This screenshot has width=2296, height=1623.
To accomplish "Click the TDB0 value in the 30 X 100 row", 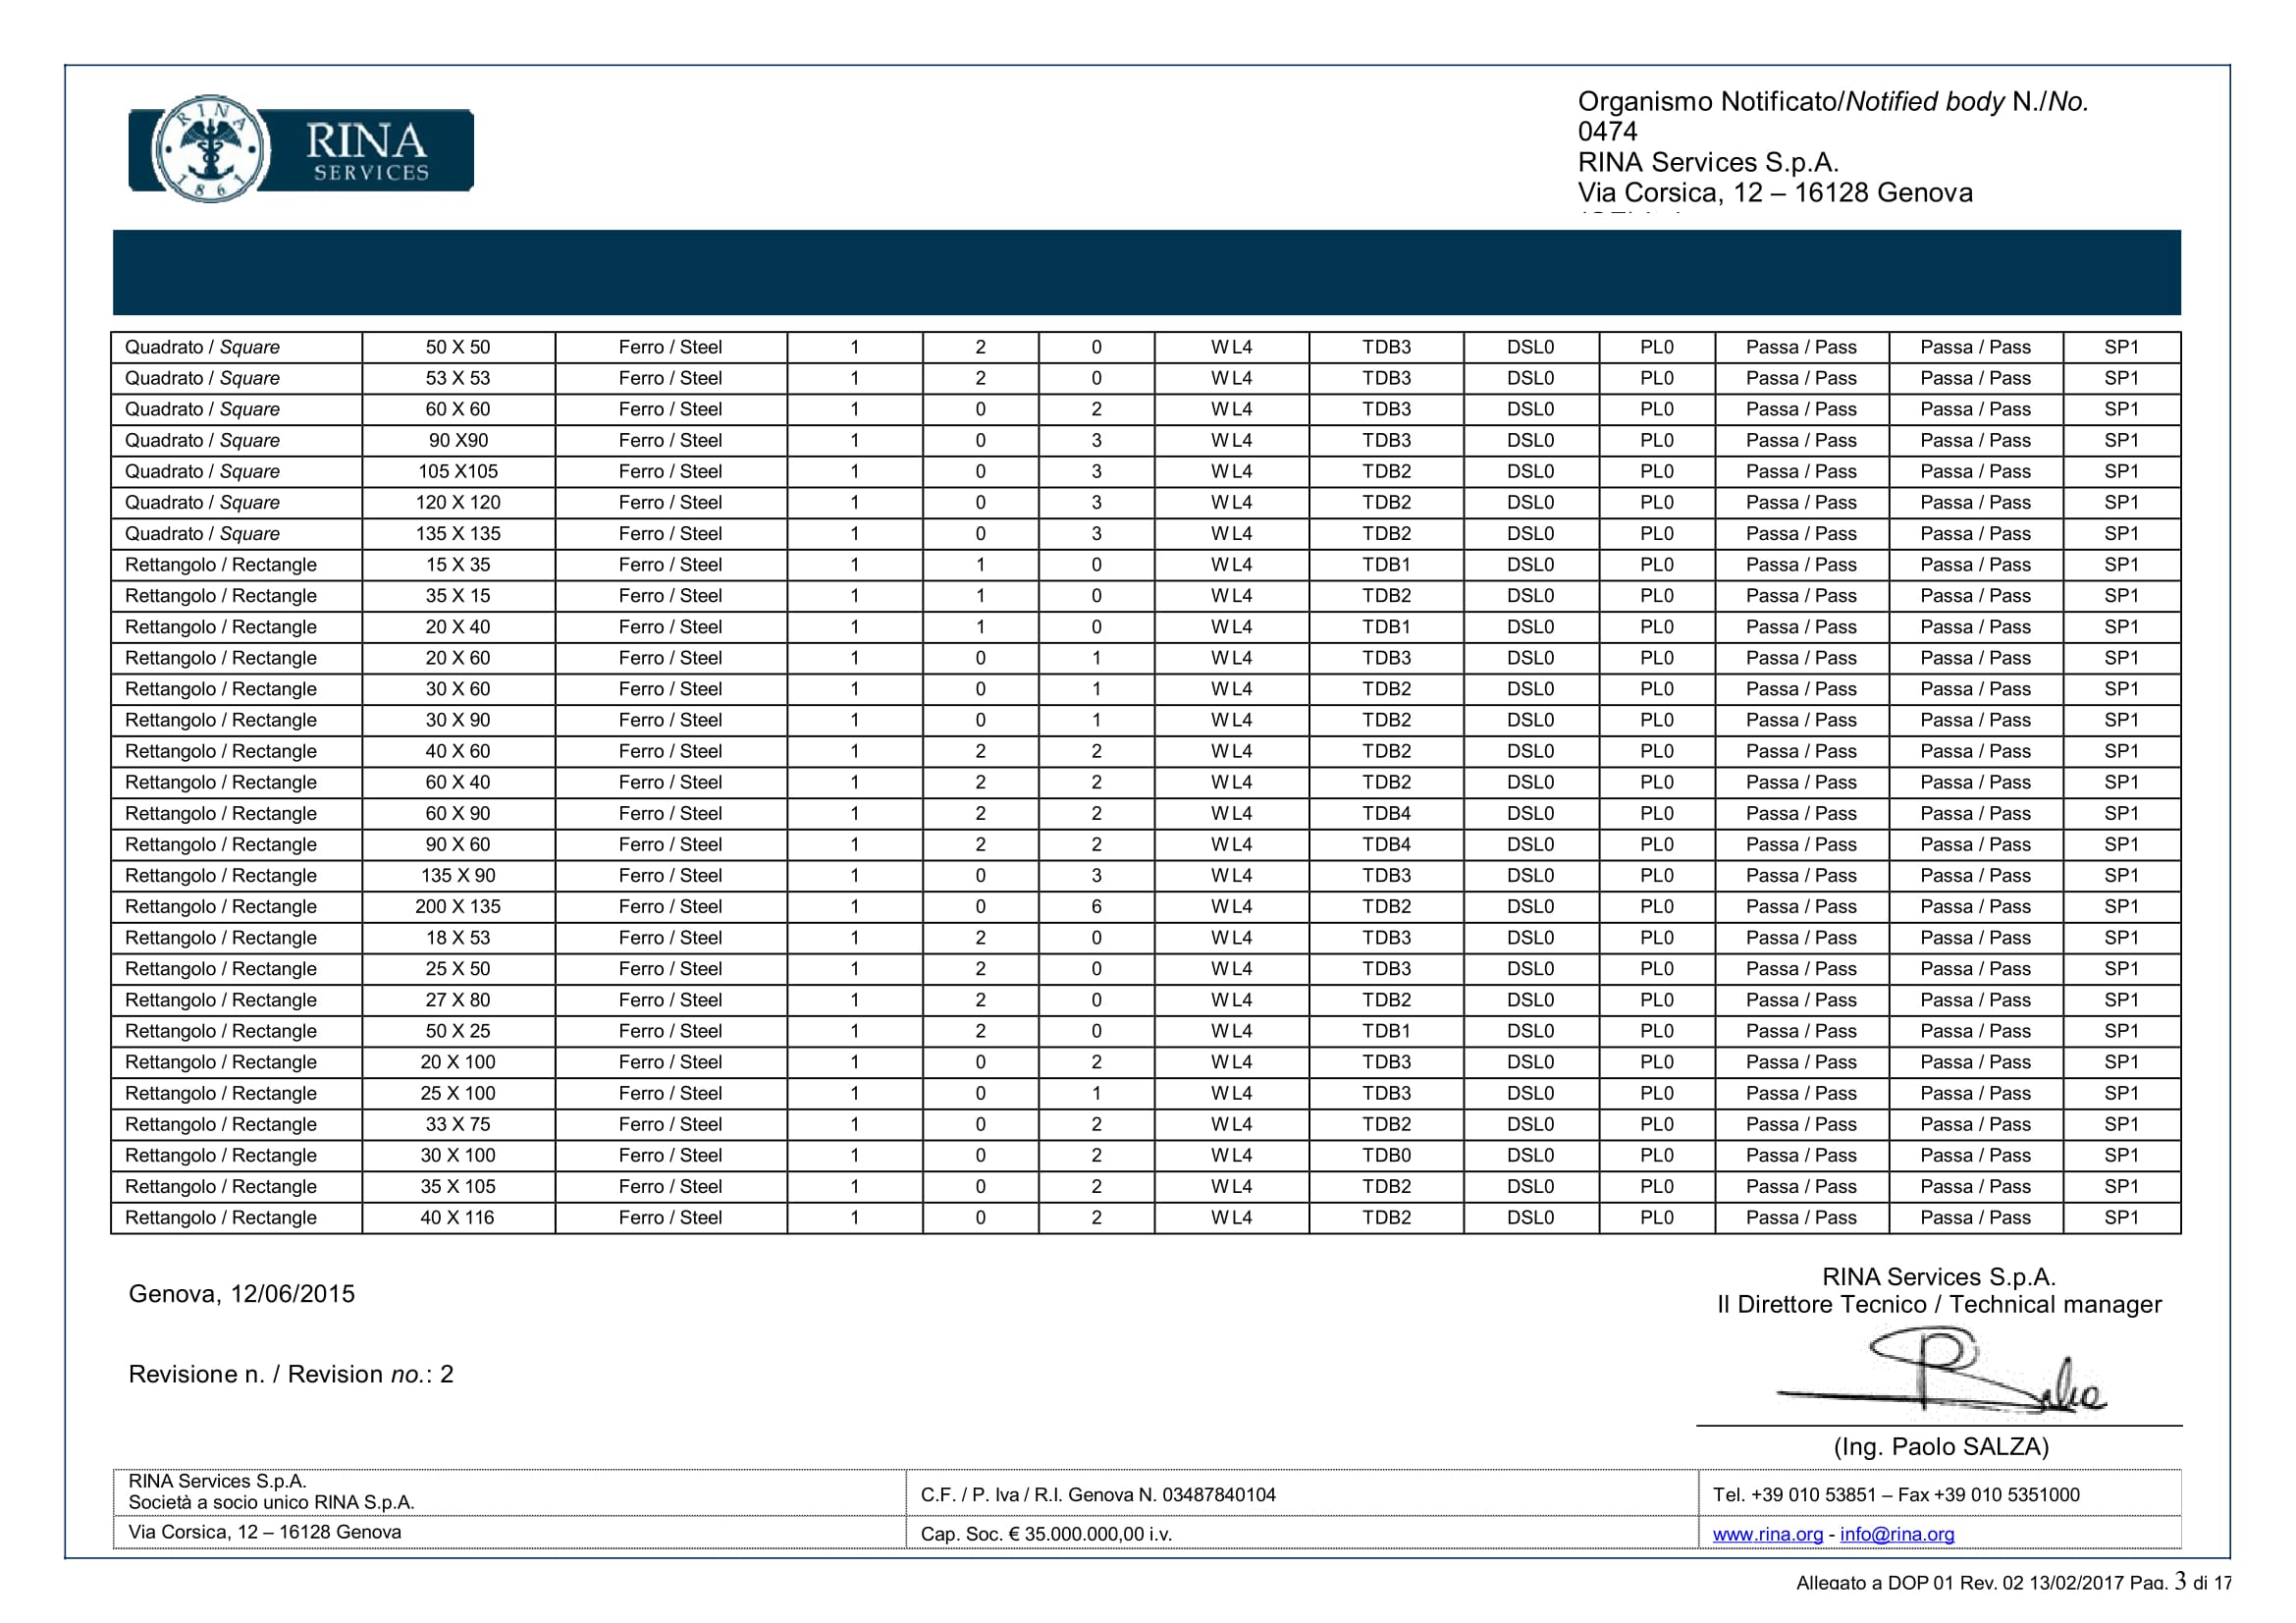I will tap(1386, 1154).
